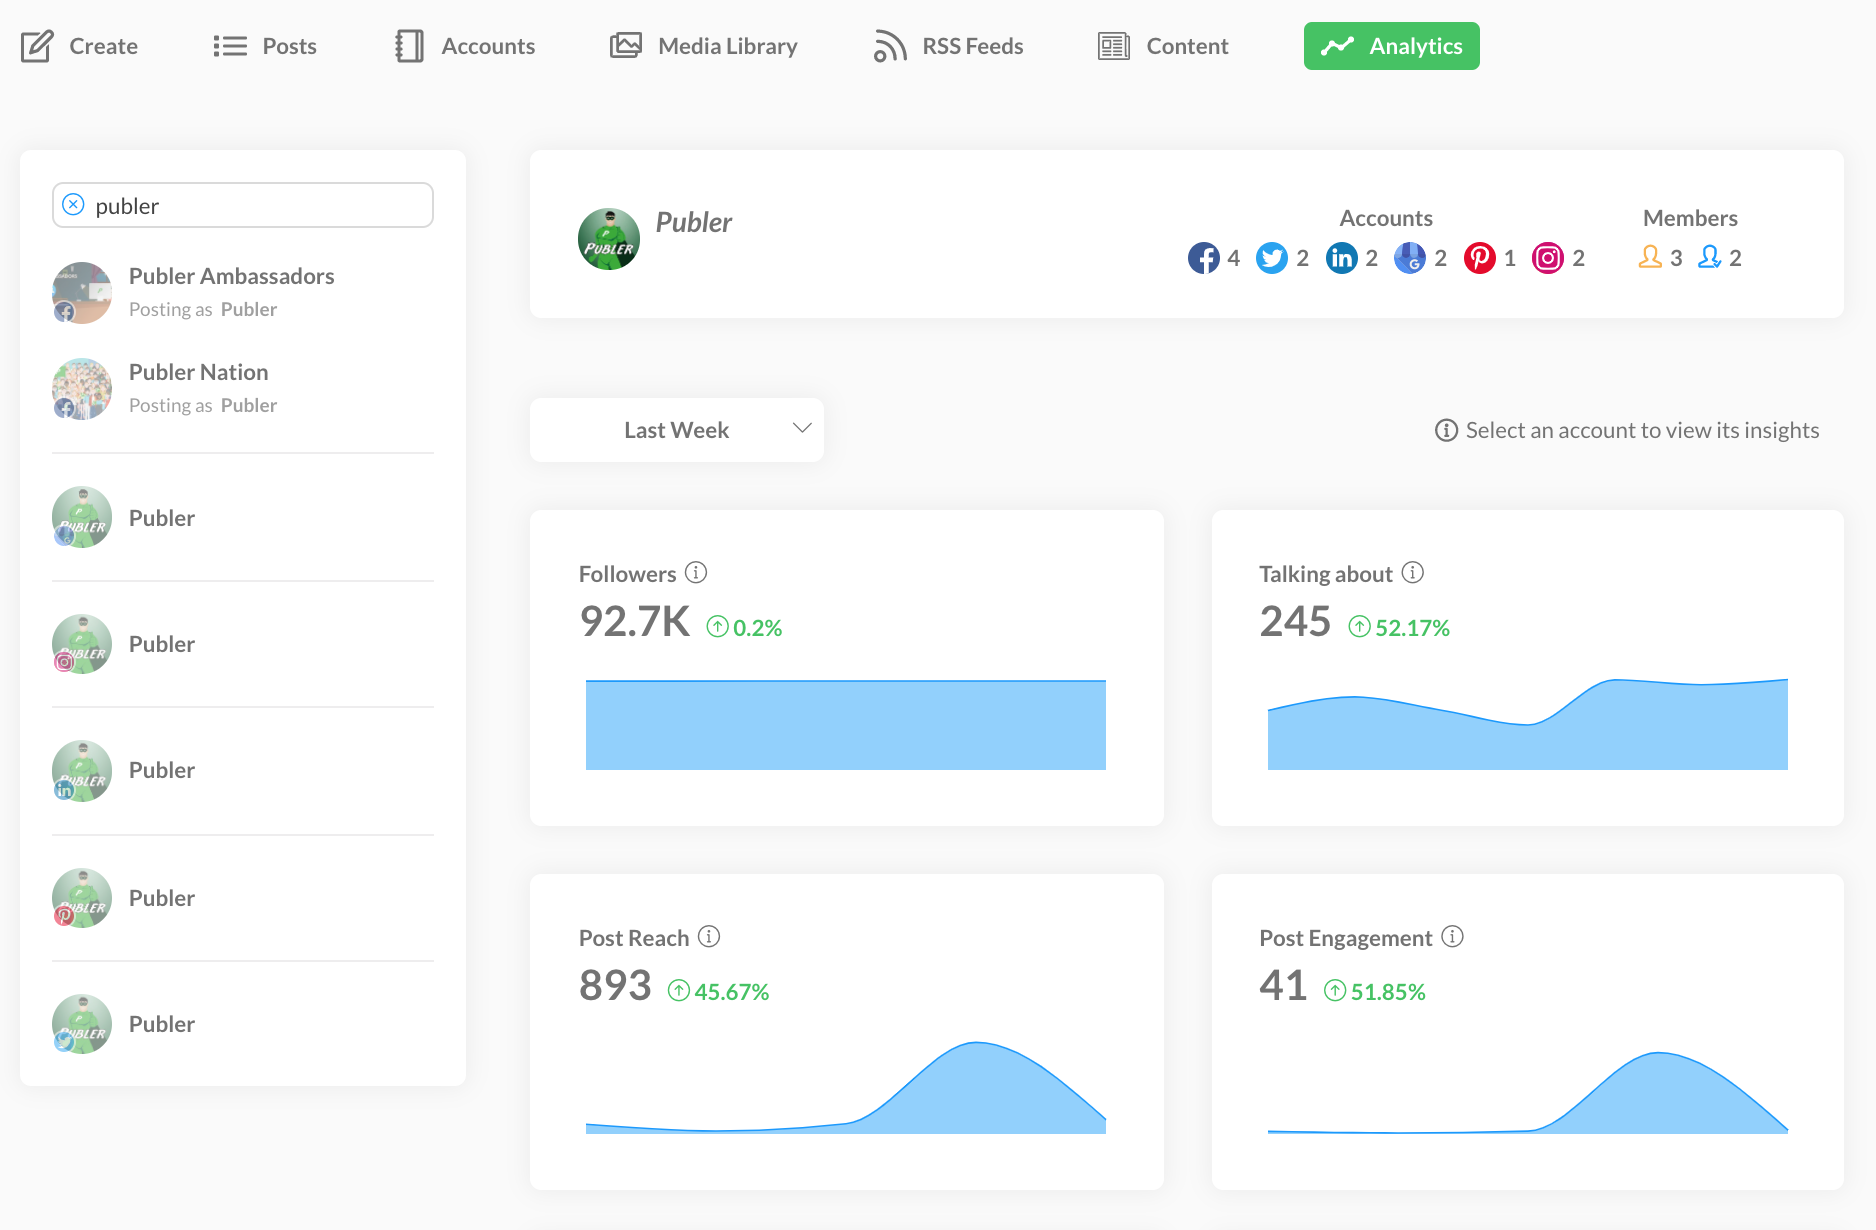Select the Twitter accounts icon showing 2
Image resolution: width=1876 pixels, height=1230 pixels.
1271,257
